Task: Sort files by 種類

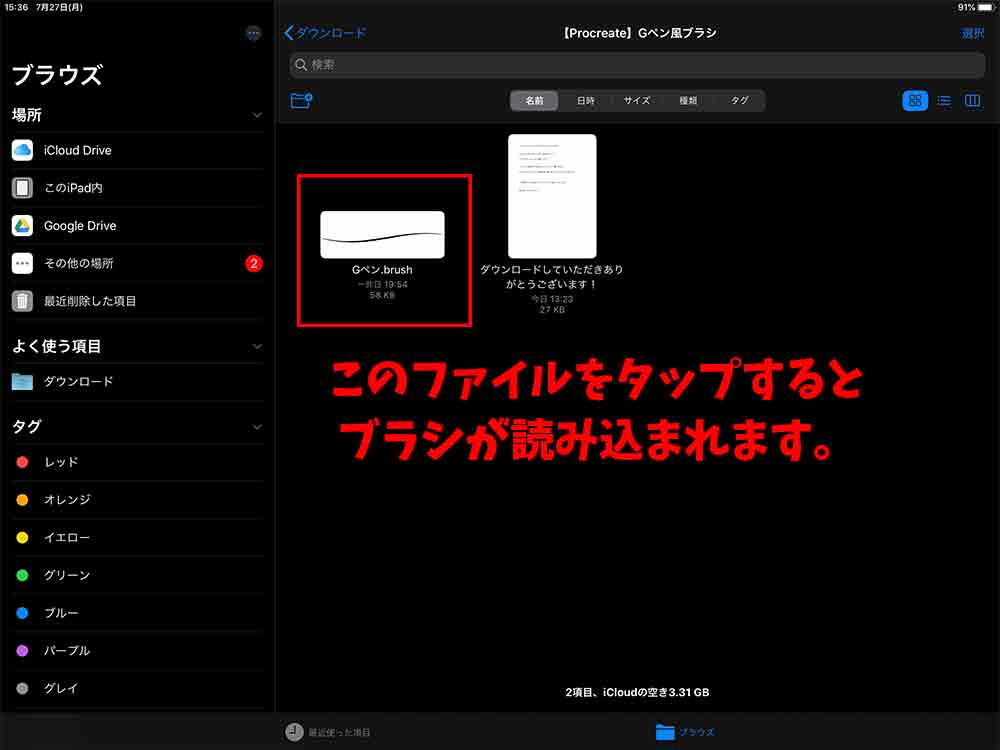Action: (688, 101)
